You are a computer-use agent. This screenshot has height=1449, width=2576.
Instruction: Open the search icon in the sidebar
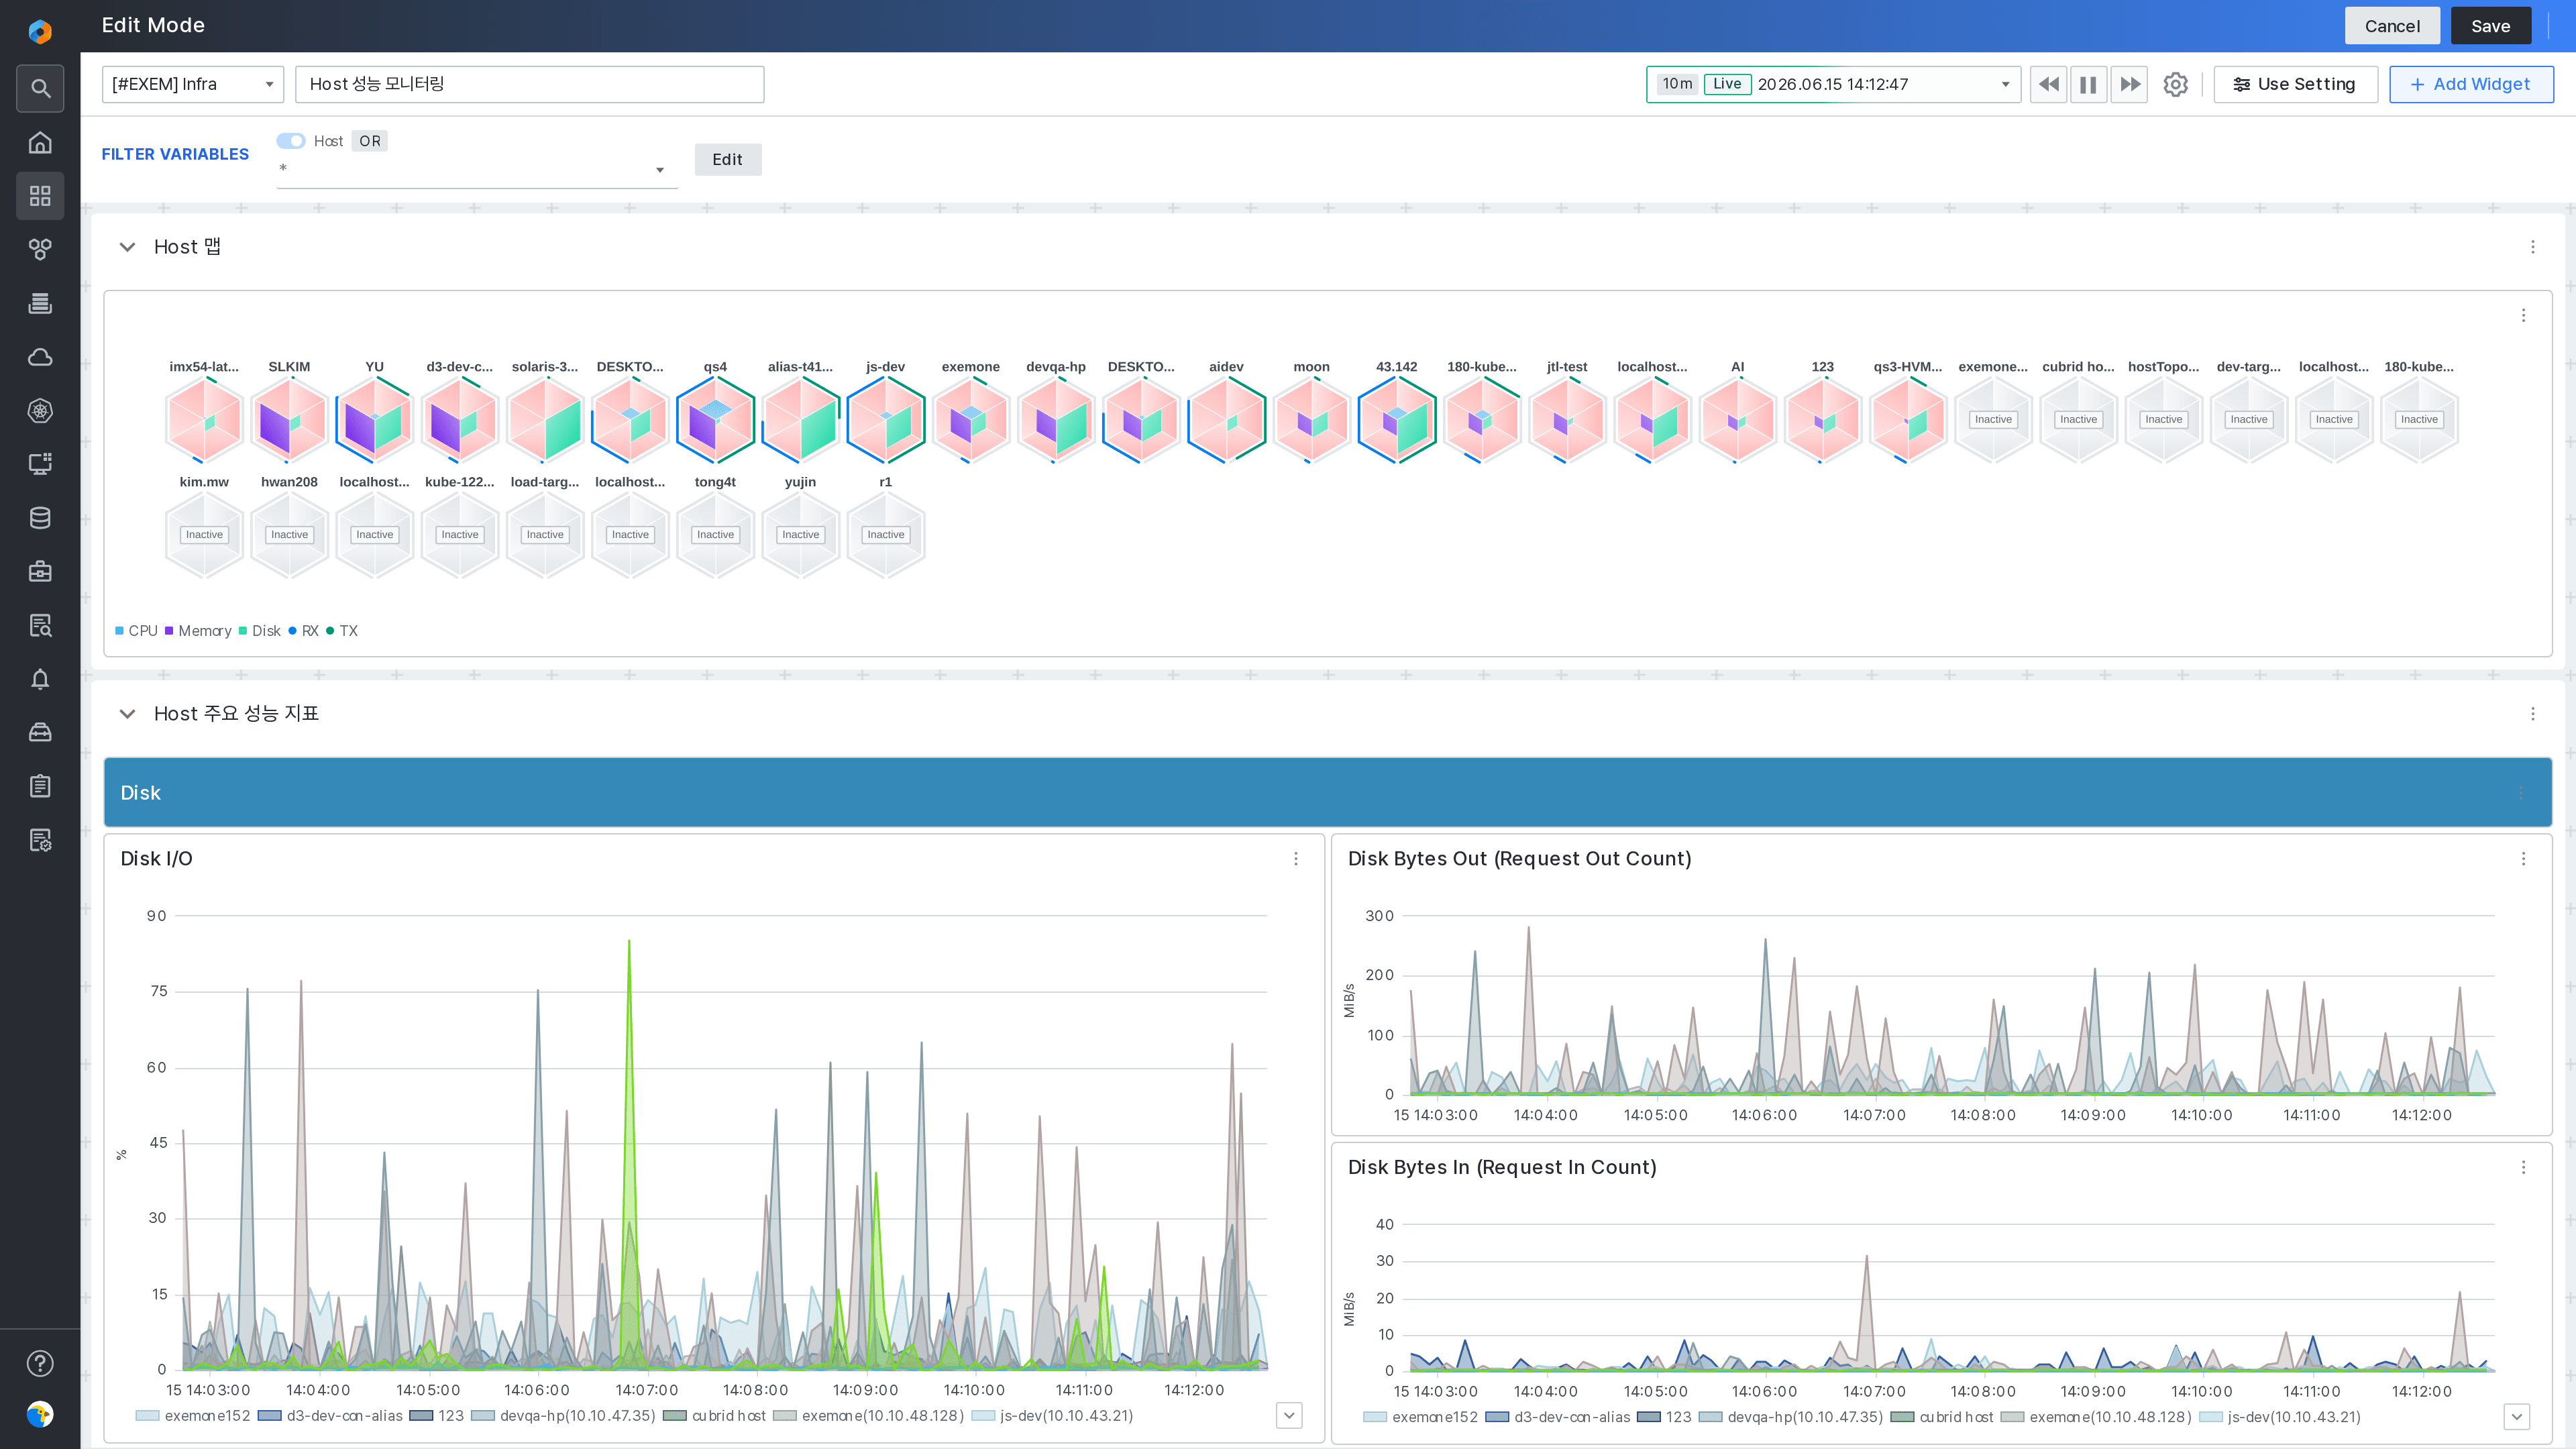coord(40,88)
